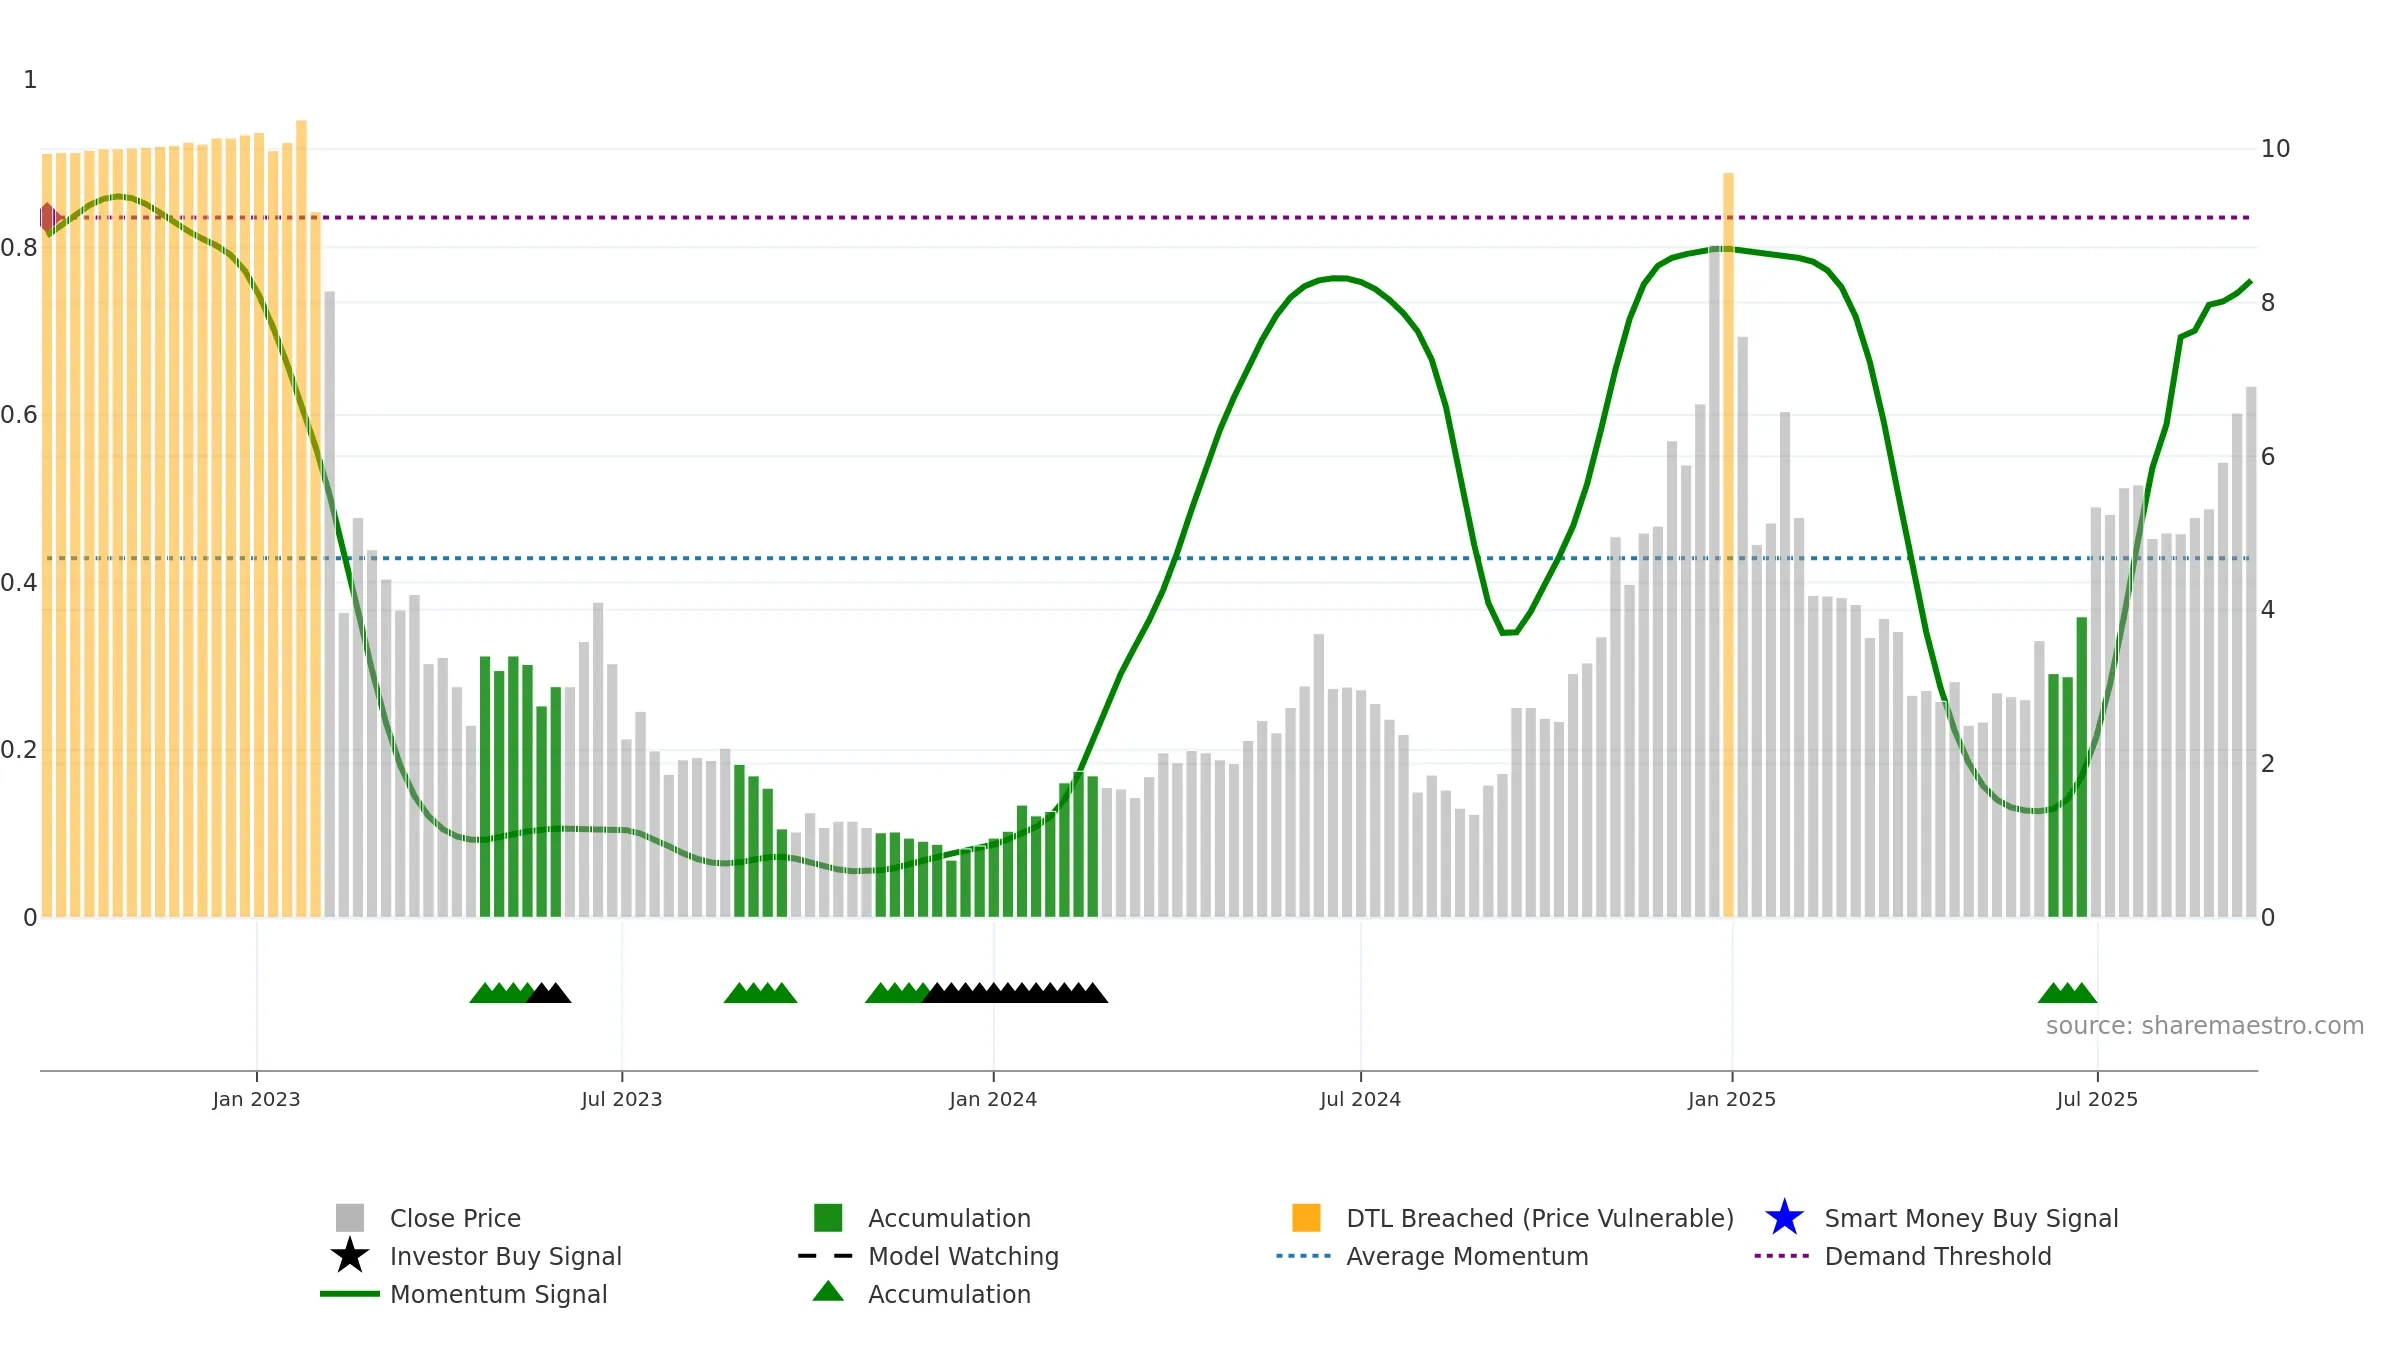Click the blue Smart Money Buy Signal star

pos(1784,1218)
